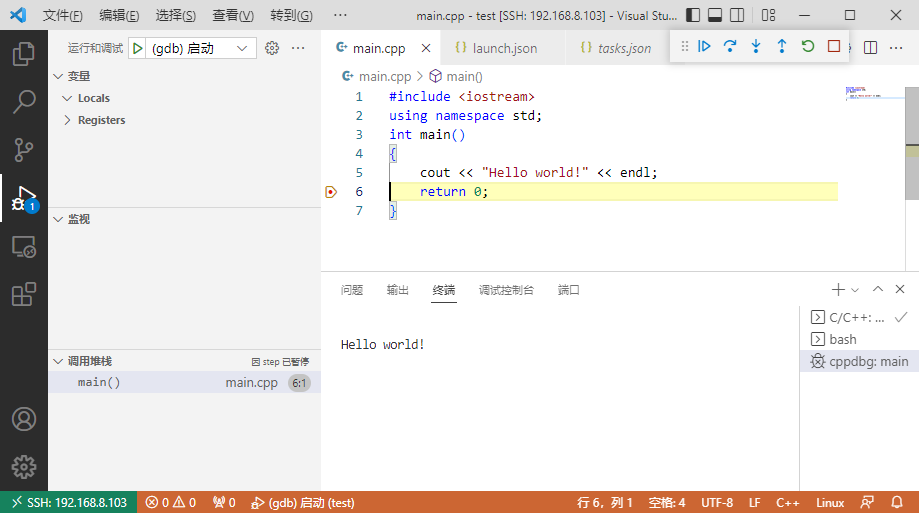Open Remote Explorer view
This screenshot has height=513, width=919.
tap(23, 246)
